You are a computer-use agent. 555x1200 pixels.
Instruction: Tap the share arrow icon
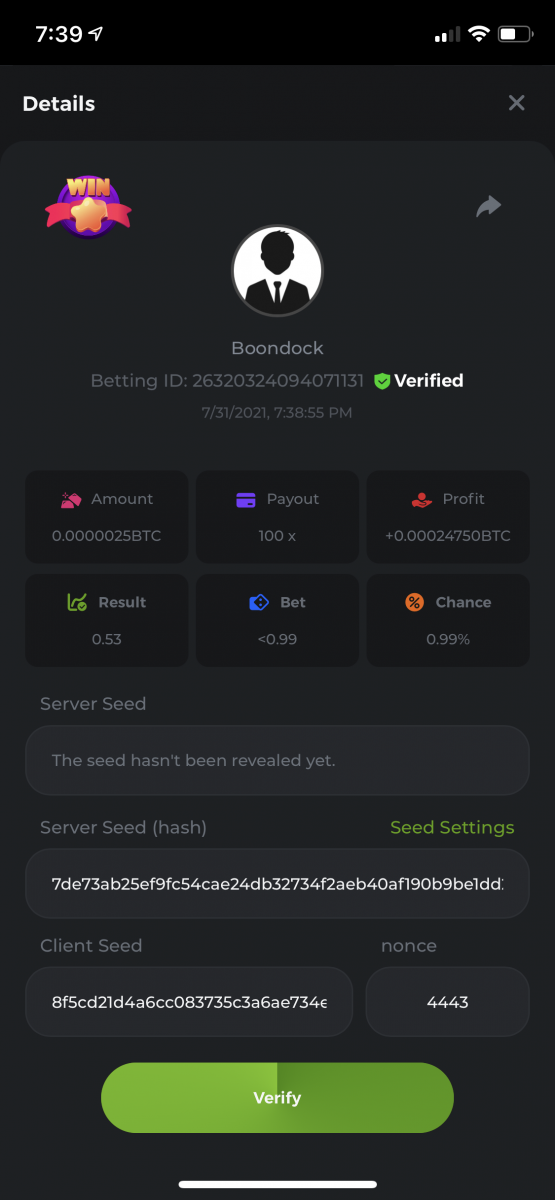[x=488, y=206]
